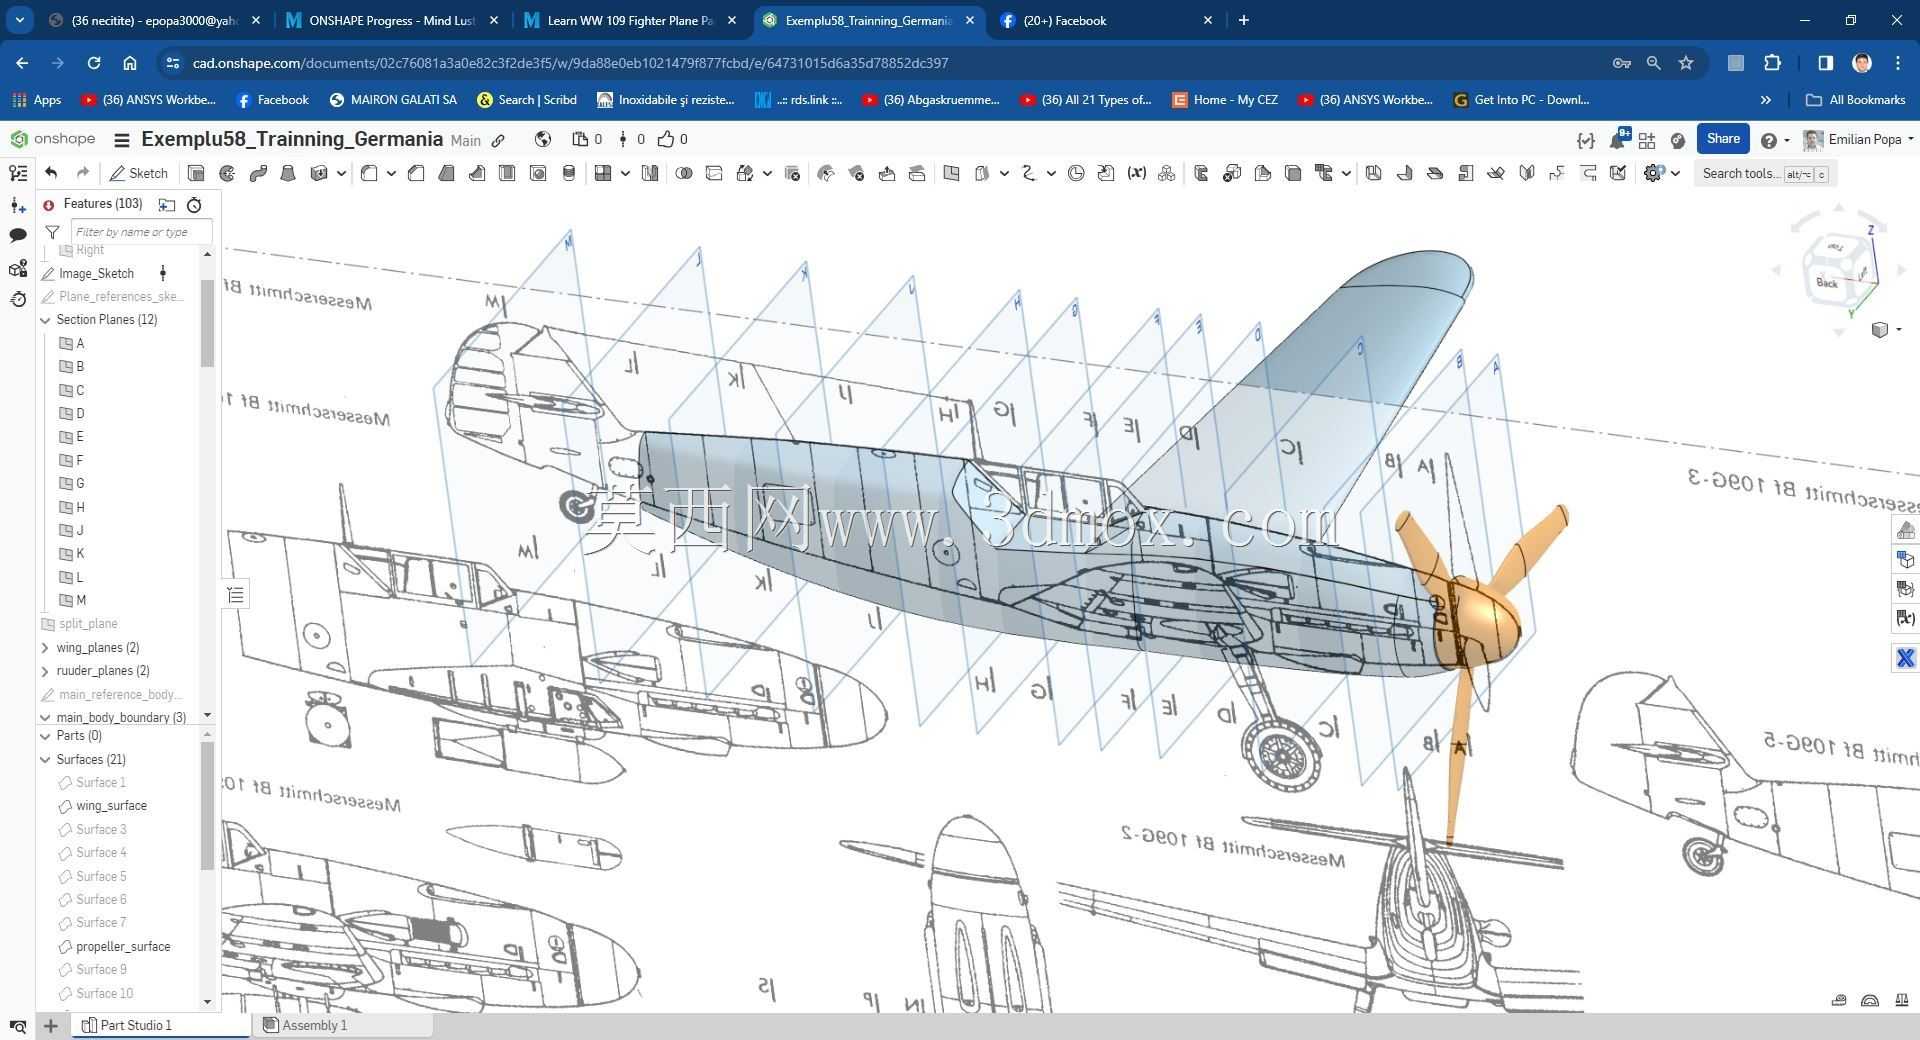Open the Emilian Popa user menu
The image size is (1920, 1040).
[1858, 140]
